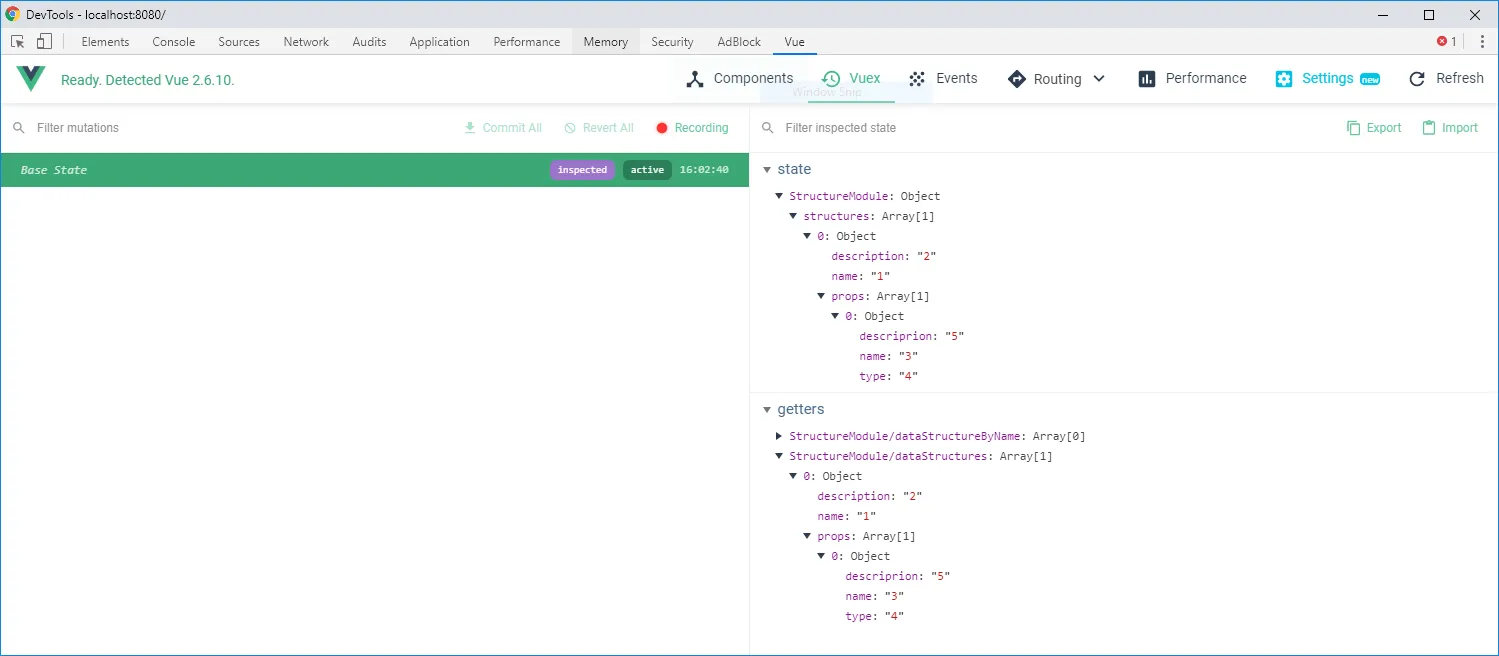Open the Vue Performance tab with chart icon
Screen dimensions: 1499x656
click(x=1193, y=79)
